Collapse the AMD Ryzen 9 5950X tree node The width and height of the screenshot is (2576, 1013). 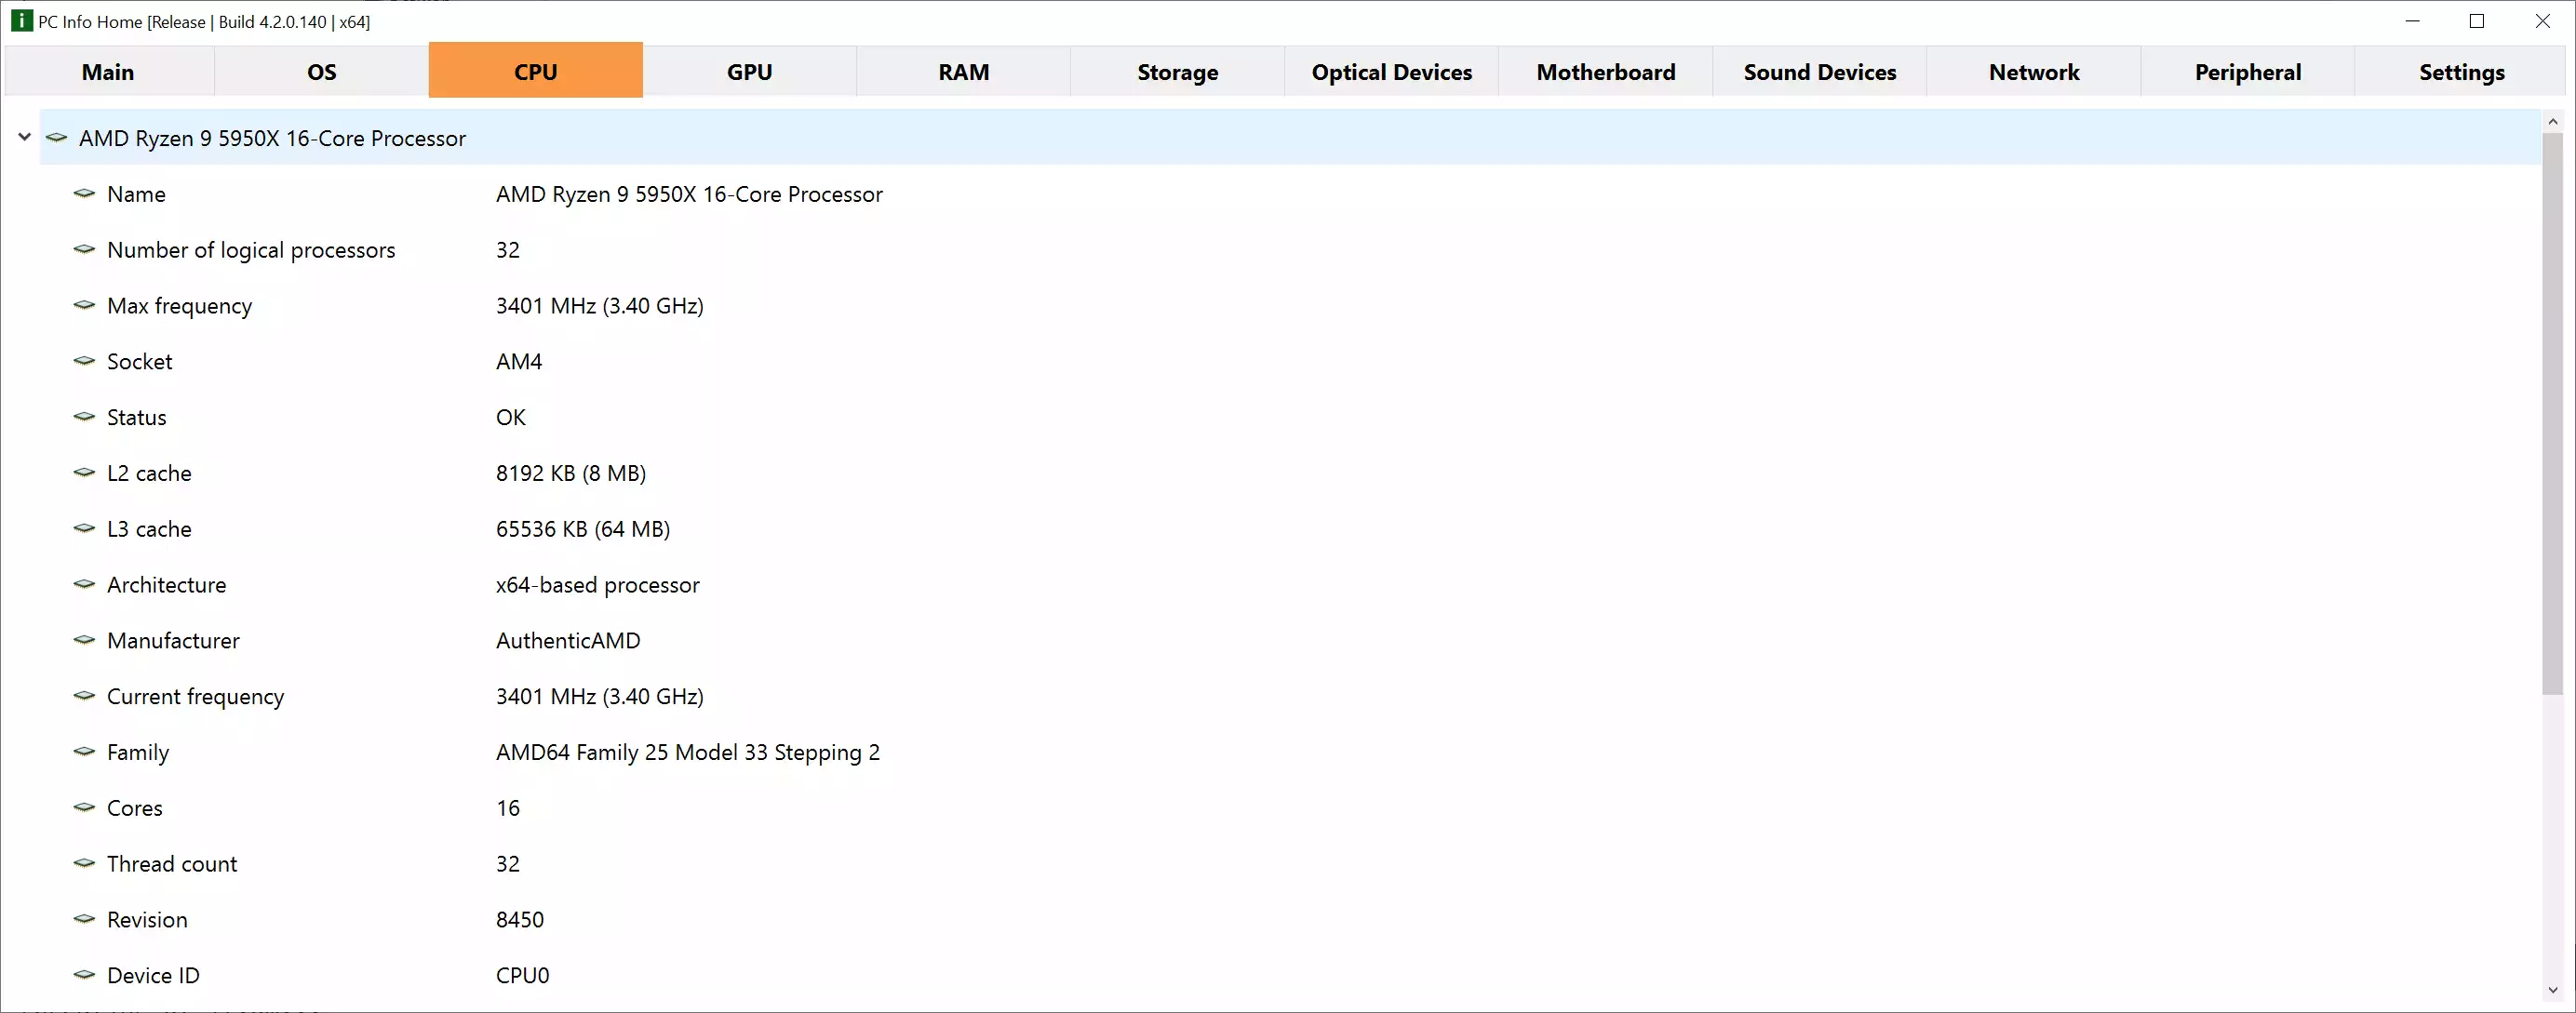(x=25, y=137)
